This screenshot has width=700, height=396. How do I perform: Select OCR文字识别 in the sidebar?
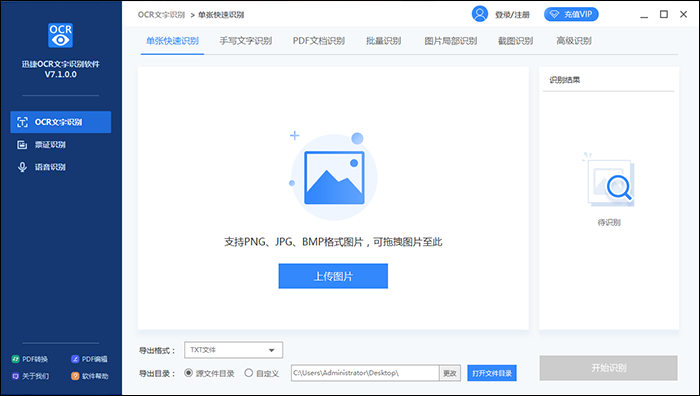pos(61,122)
